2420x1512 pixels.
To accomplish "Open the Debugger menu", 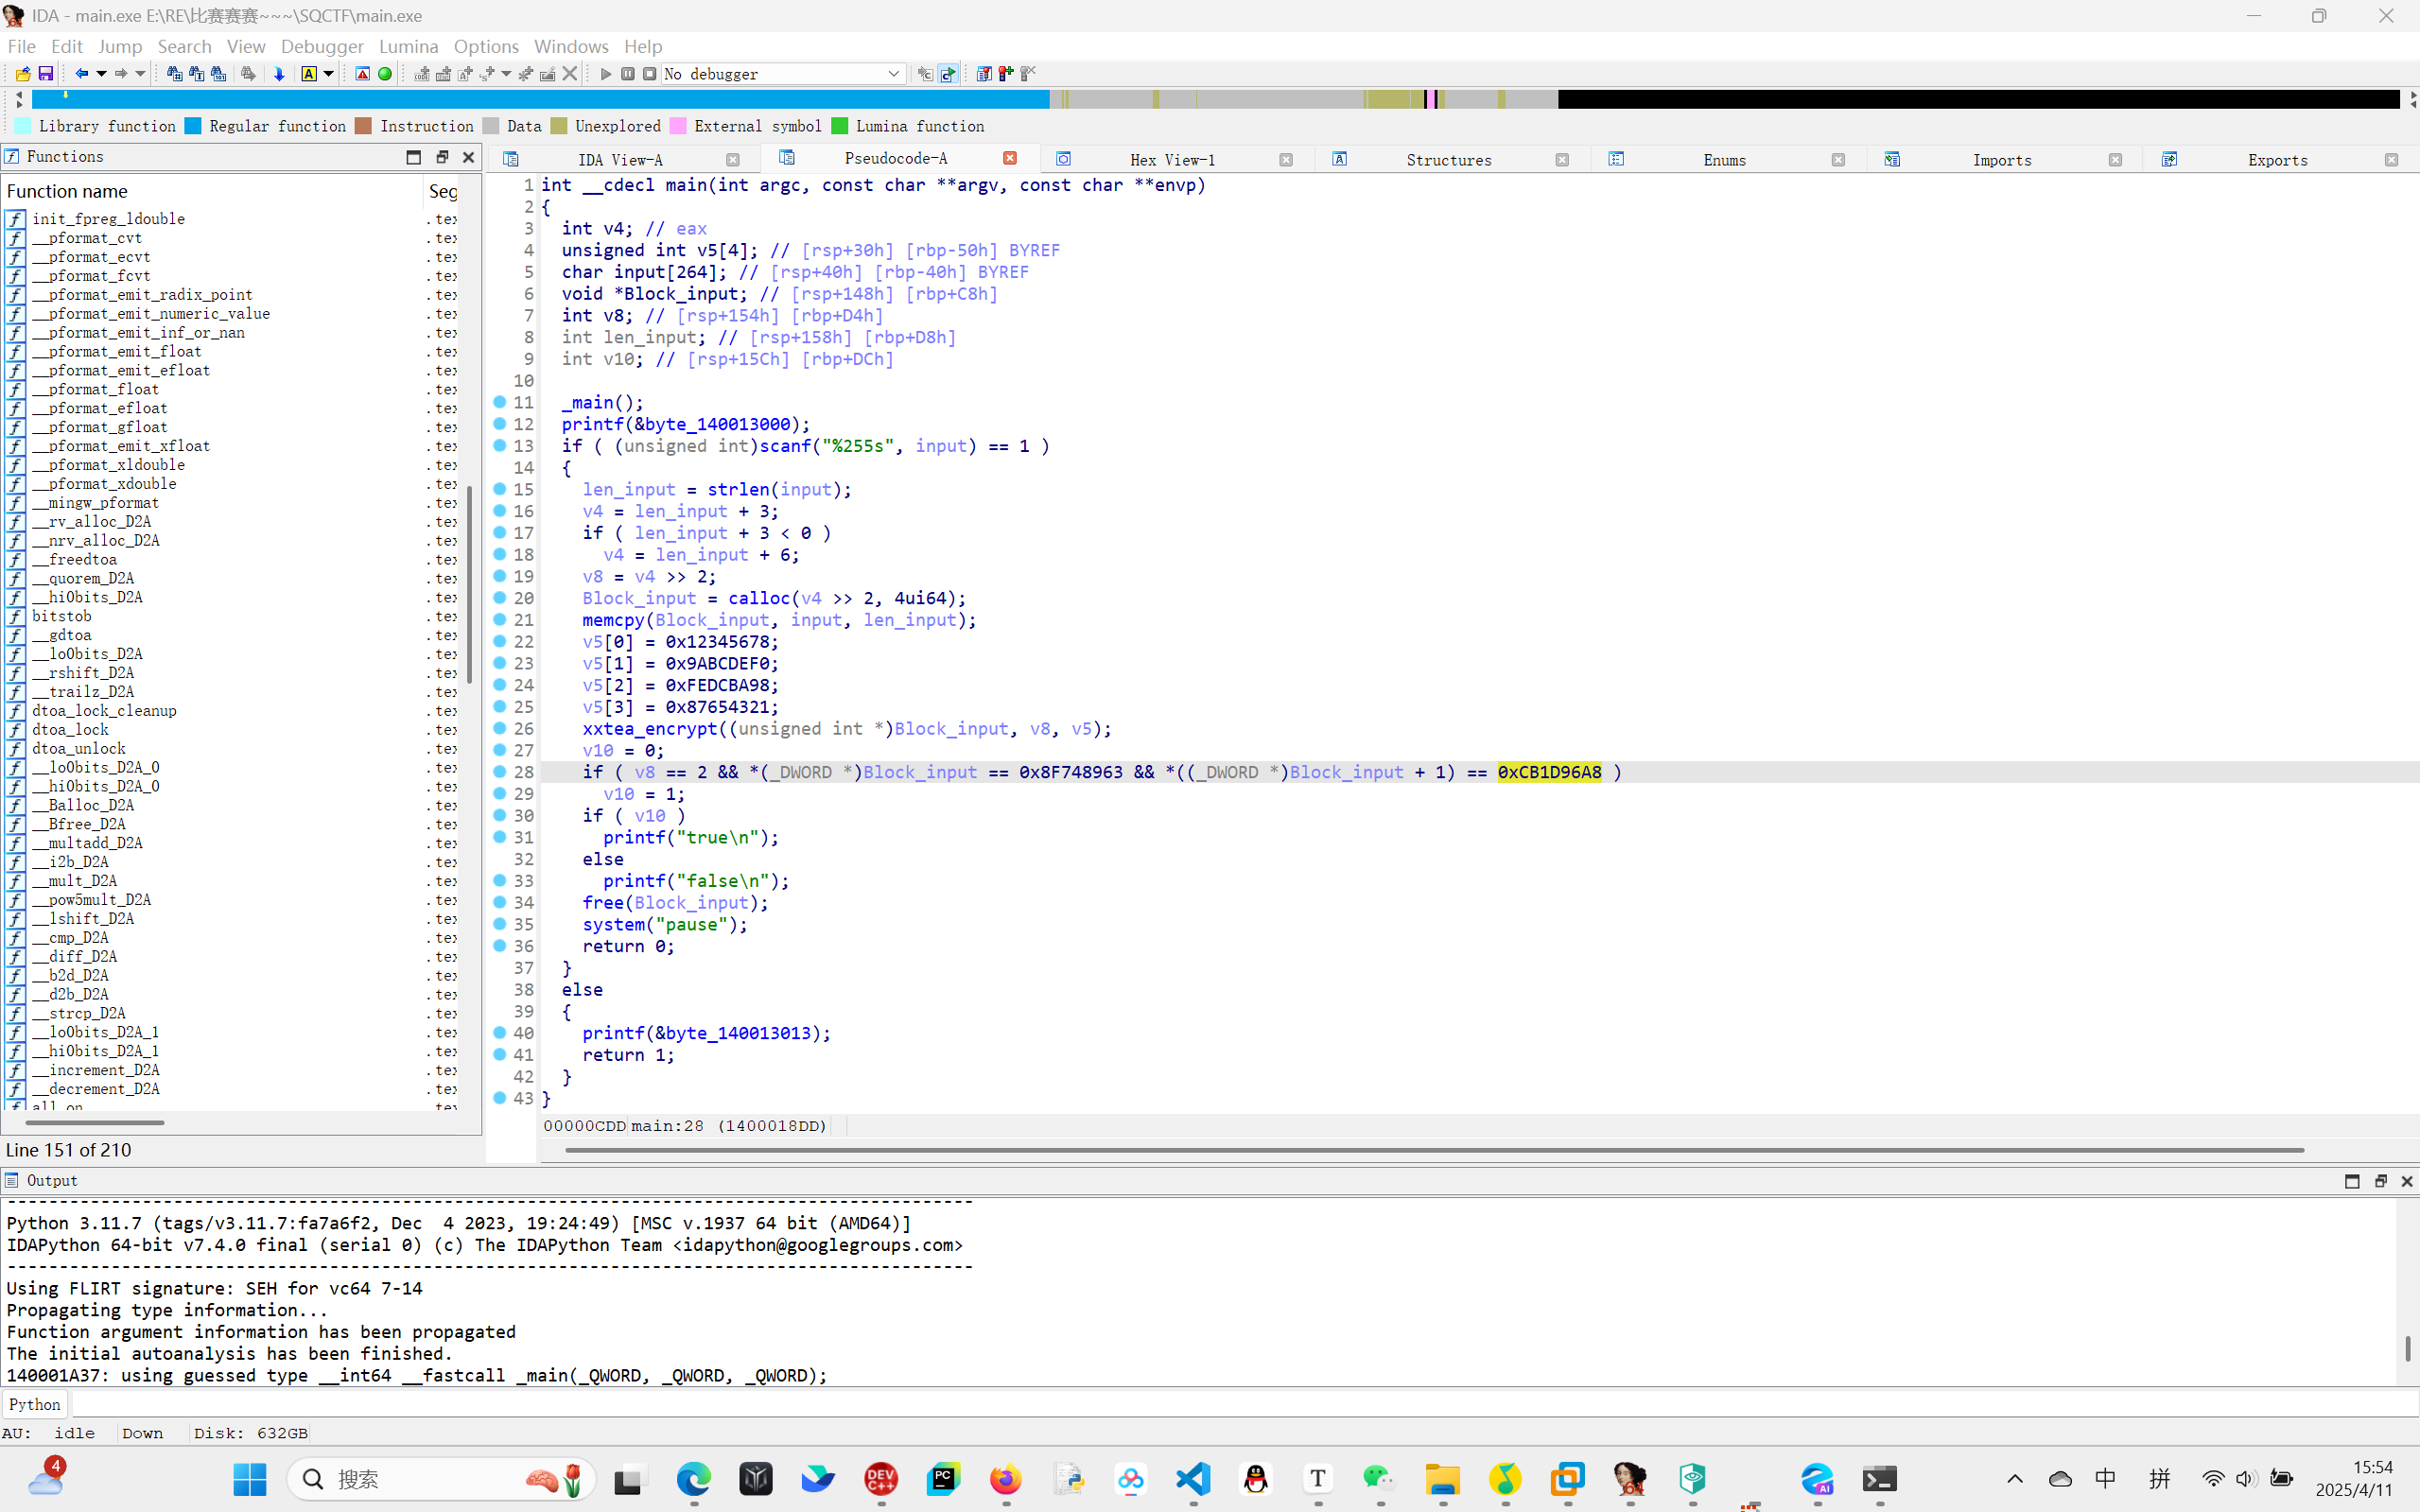I will 321,46.
